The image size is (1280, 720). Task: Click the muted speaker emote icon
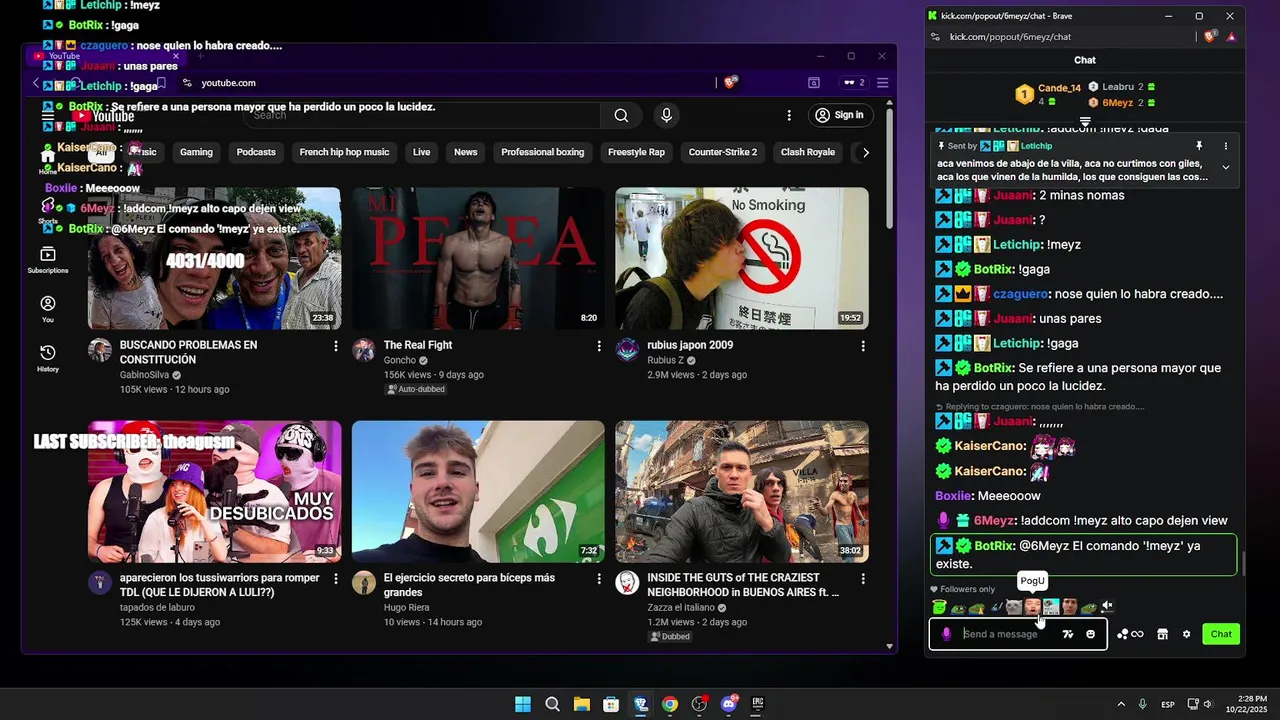click(x=1107, y=607)
